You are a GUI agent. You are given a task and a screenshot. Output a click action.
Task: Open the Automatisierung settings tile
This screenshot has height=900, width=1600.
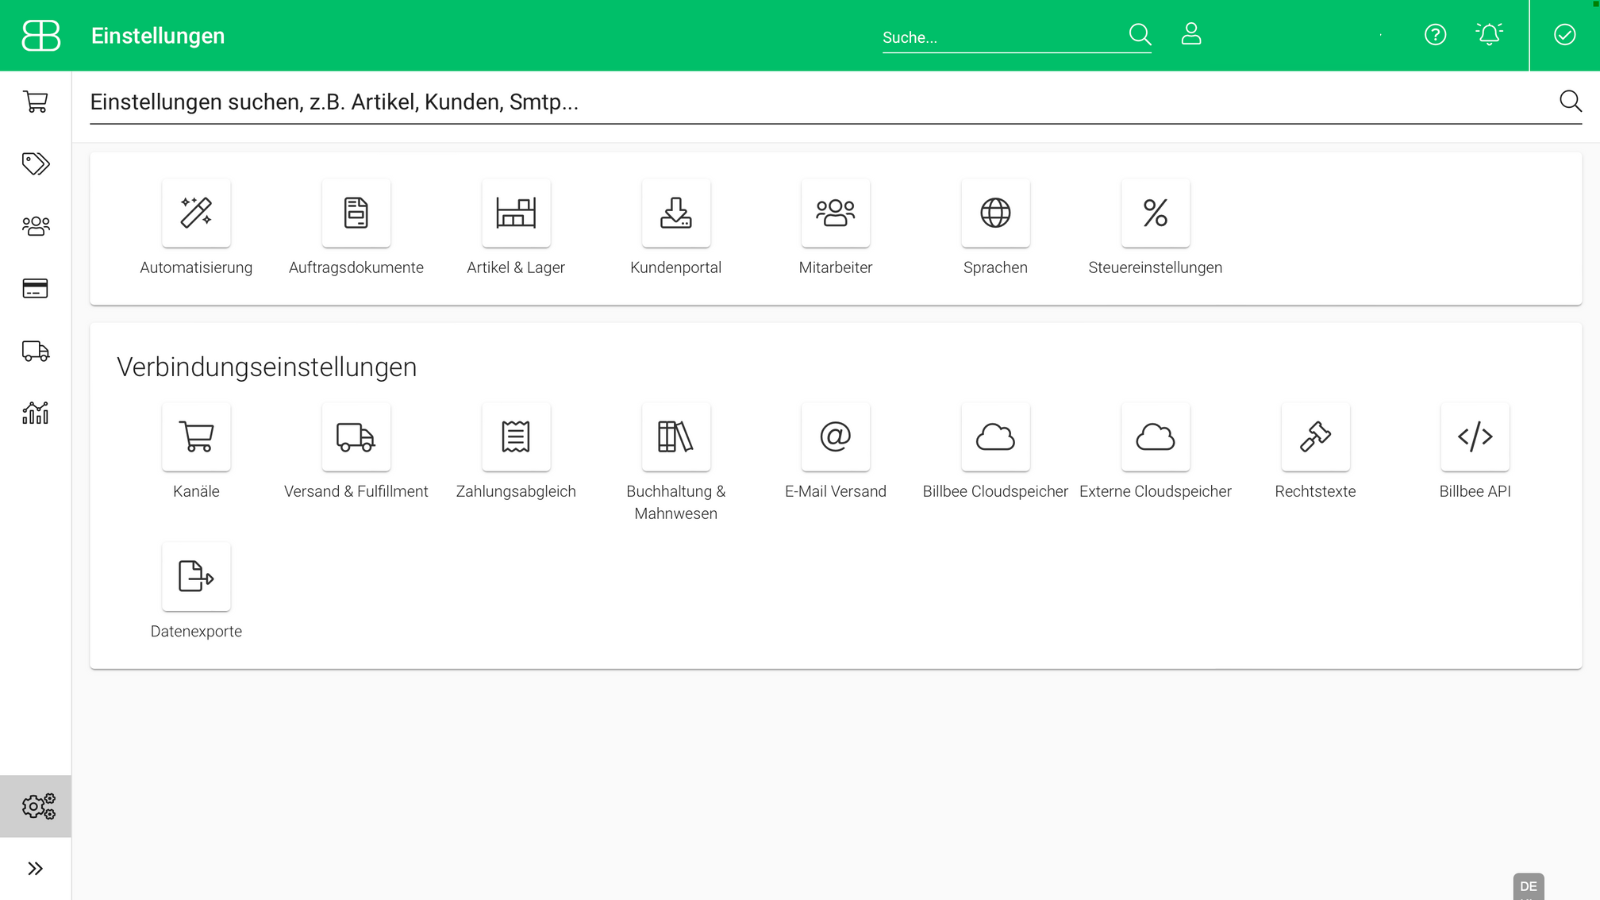[196, 213]
